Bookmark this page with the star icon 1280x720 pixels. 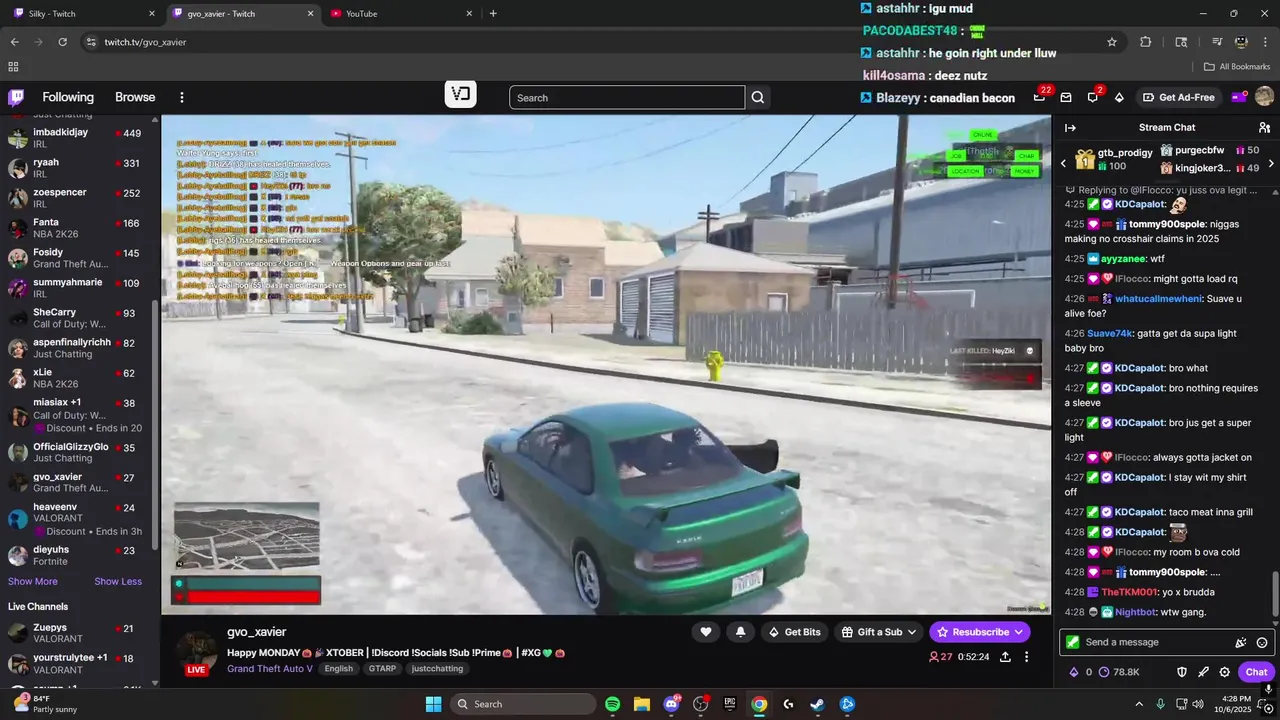coord(1112,42)
